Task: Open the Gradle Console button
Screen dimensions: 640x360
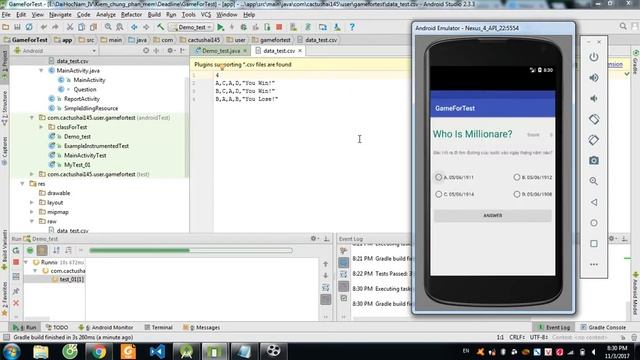Action: (603, 327)
